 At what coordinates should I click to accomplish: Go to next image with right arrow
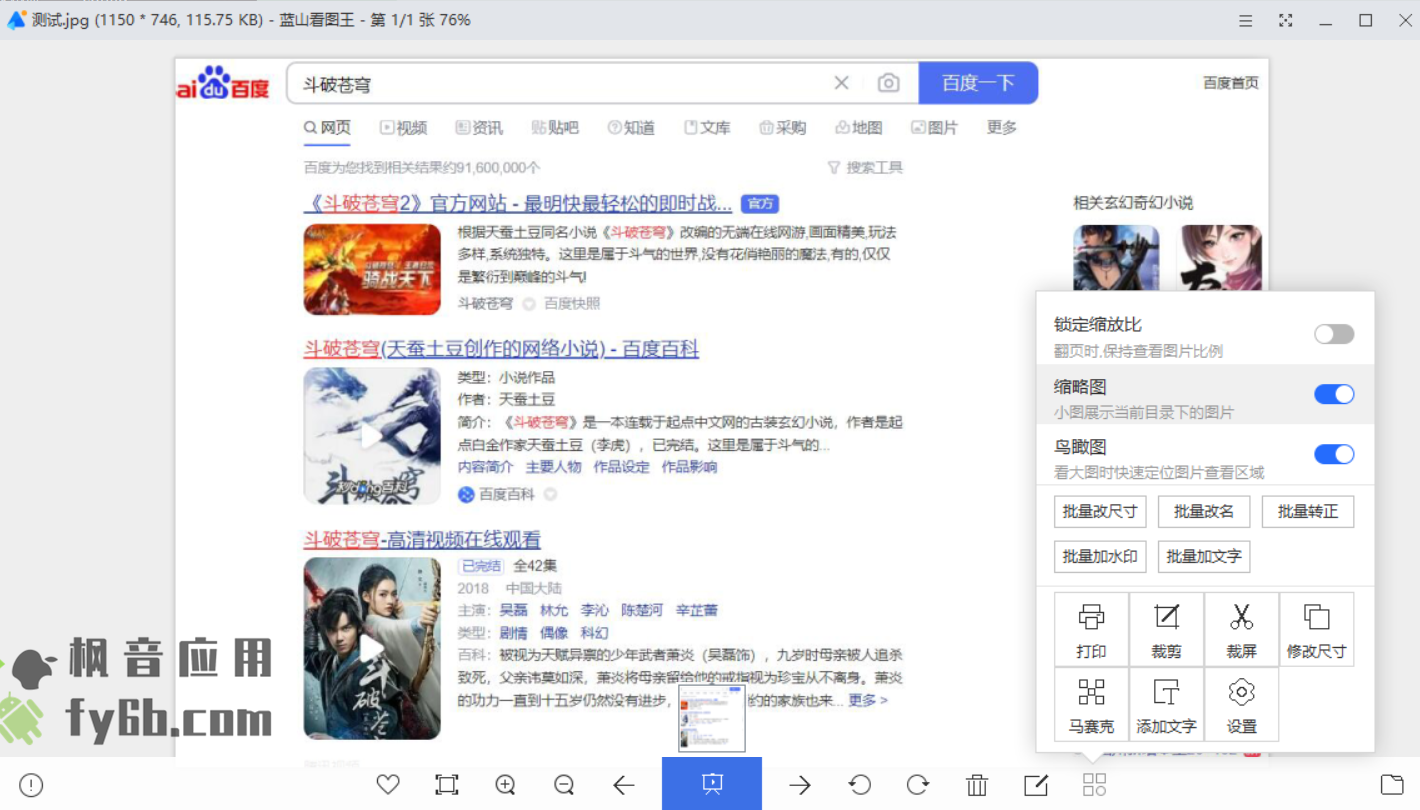coord(800,785)
